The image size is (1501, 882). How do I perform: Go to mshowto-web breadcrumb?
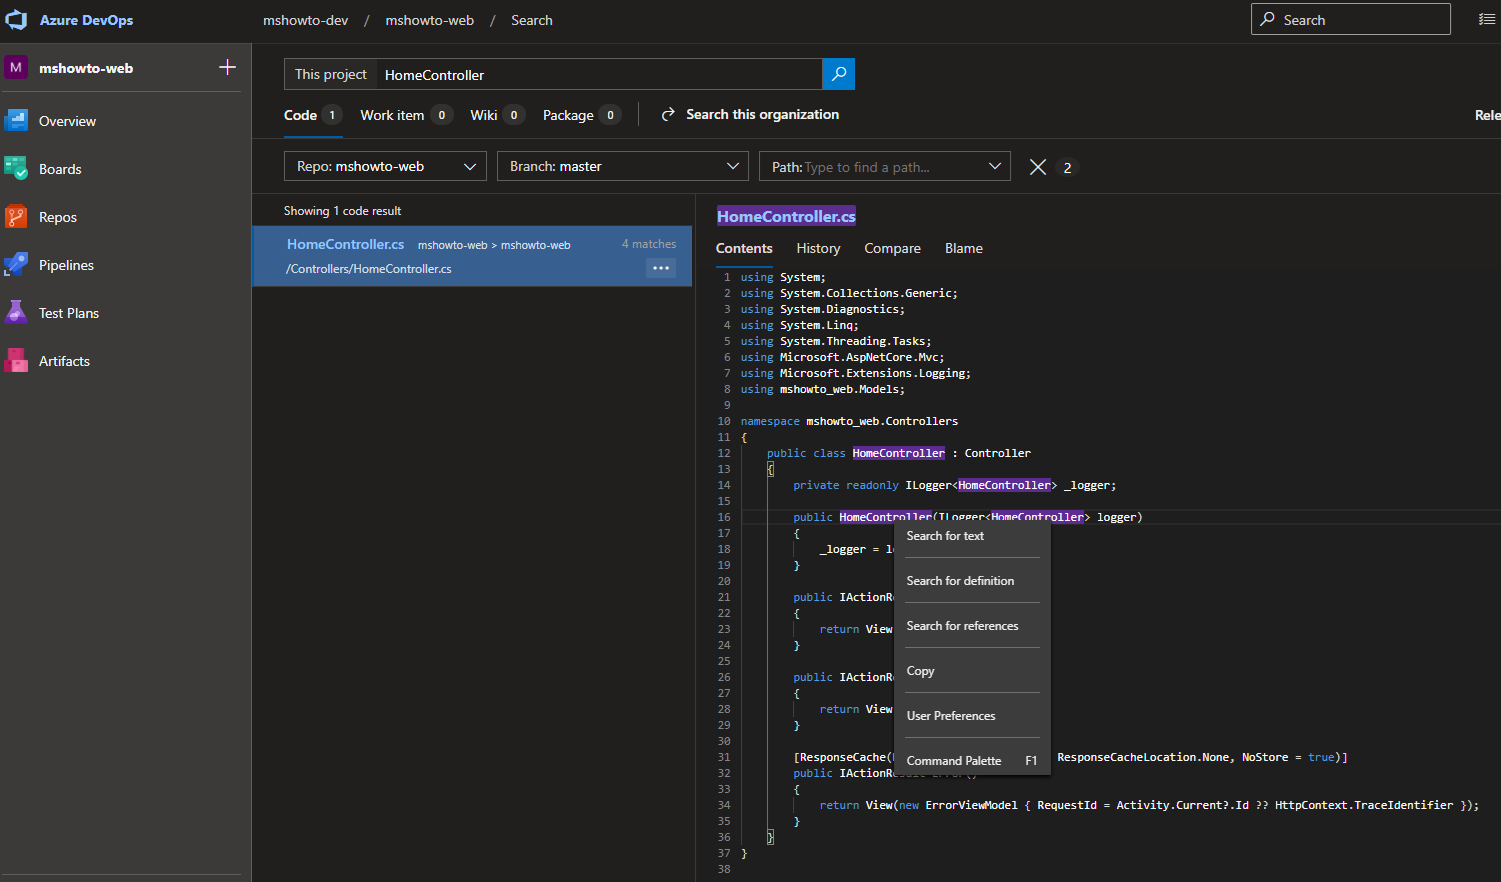[430, 20]
